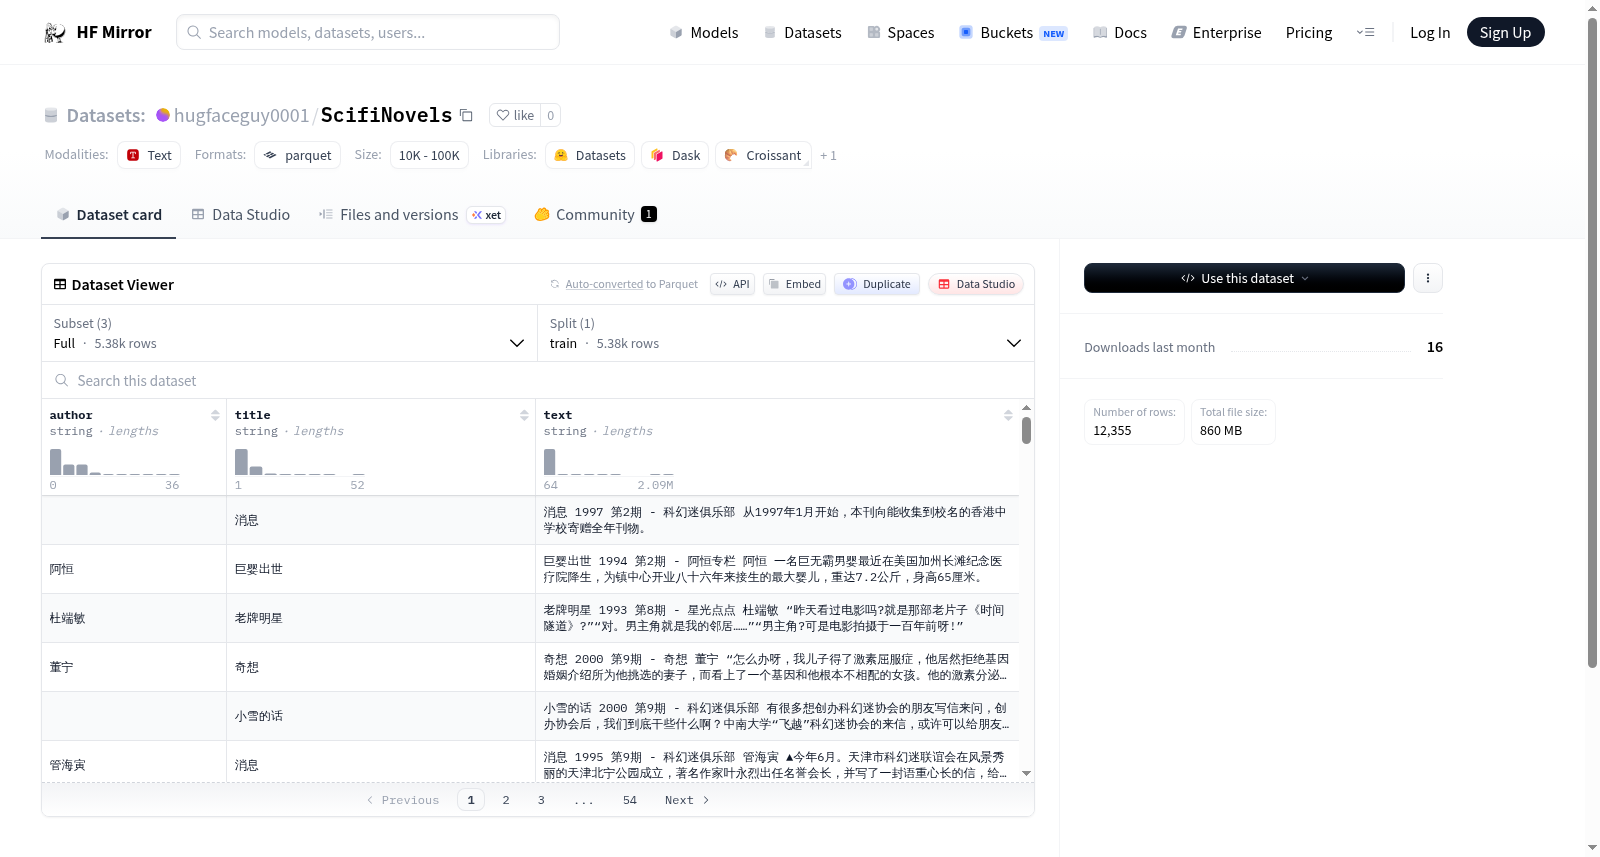Open the Use this dataset dropdown

tap(1244, 278)
